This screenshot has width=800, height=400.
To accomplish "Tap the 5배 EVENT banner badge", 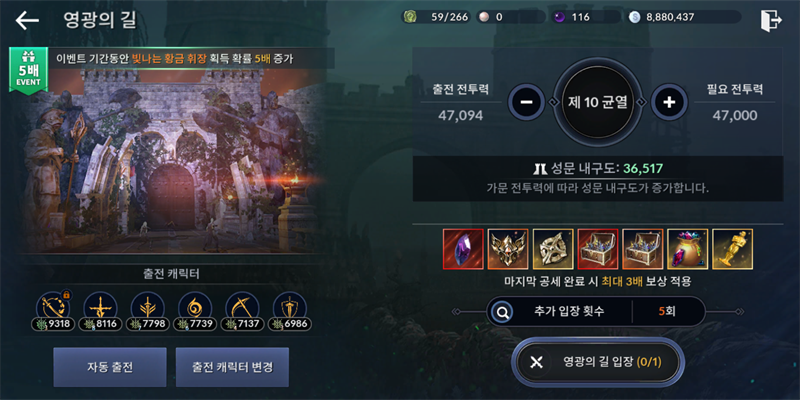I will (29, 70).
